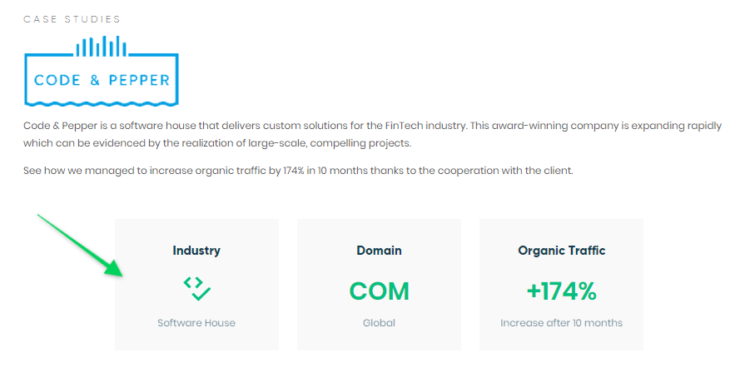750x373 pixels.
Task: Click the Industry title
Action: coord(197,251)
